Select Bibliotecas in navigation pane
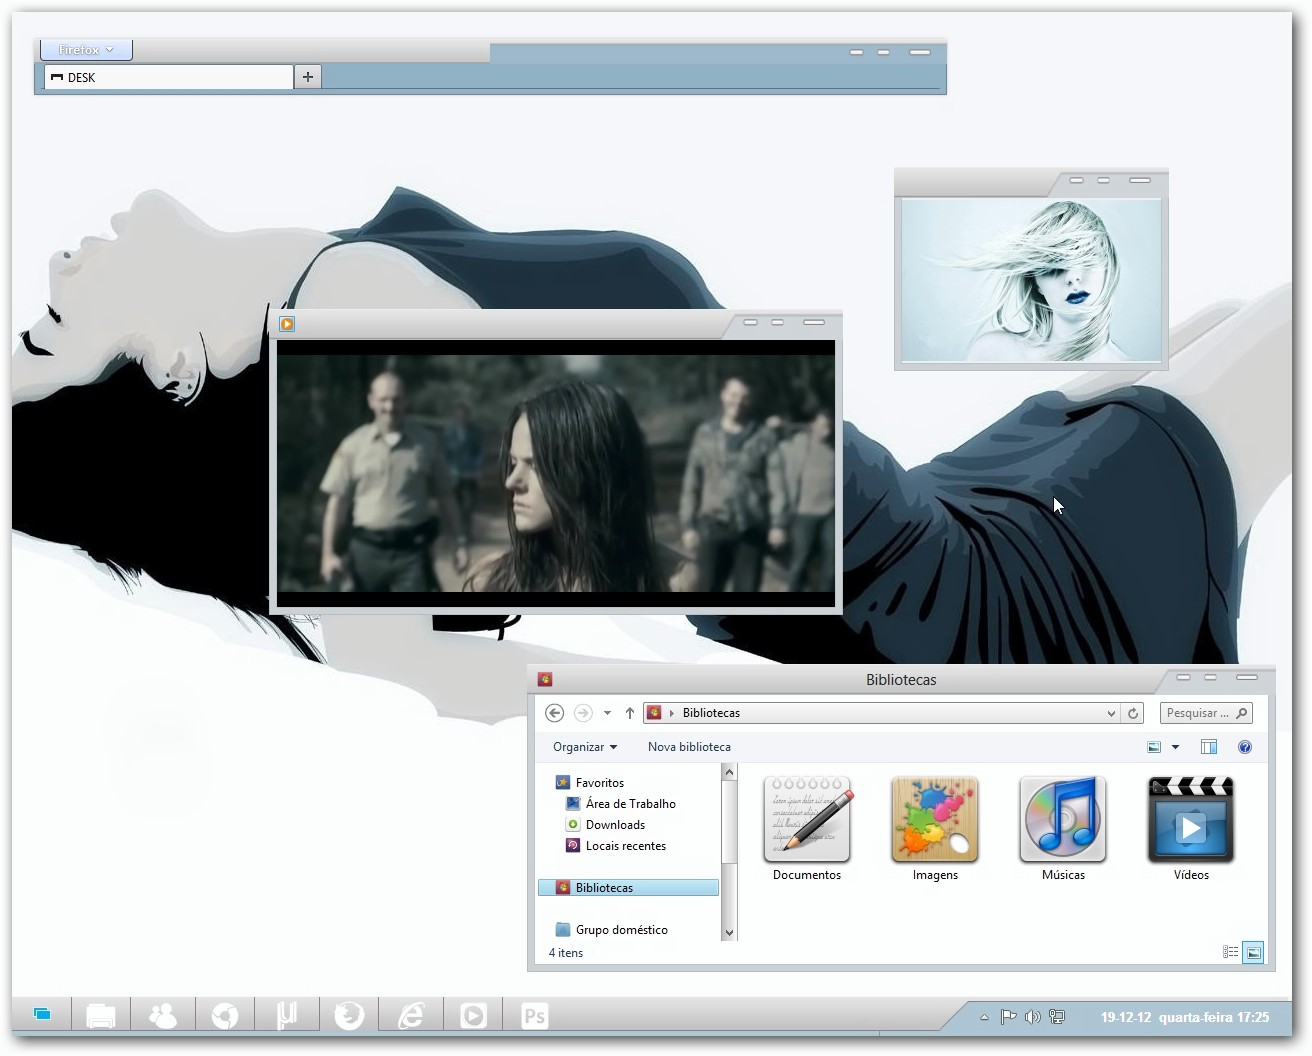The width and height of the screenshot is (1312, 1056). point(628,888)
